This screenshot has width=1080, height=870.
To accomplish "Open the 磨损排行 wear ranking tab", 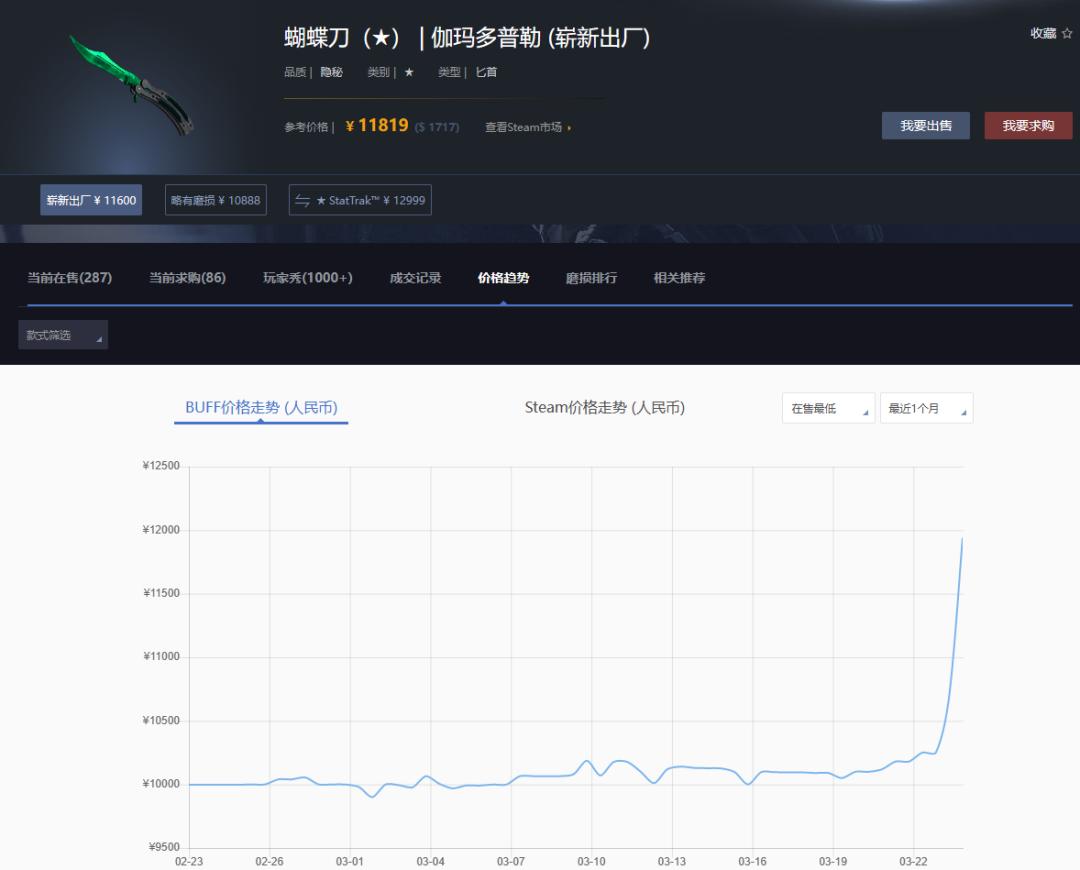I will point(590,278).
